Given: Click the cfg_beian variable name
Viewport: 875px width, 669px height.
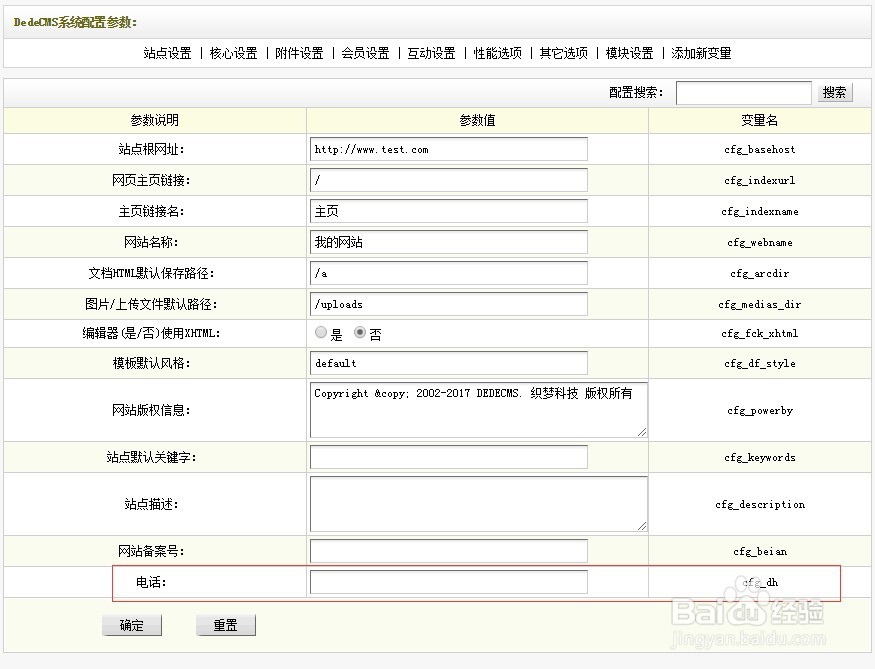Looking at the screenshot, I should point(759,551).
